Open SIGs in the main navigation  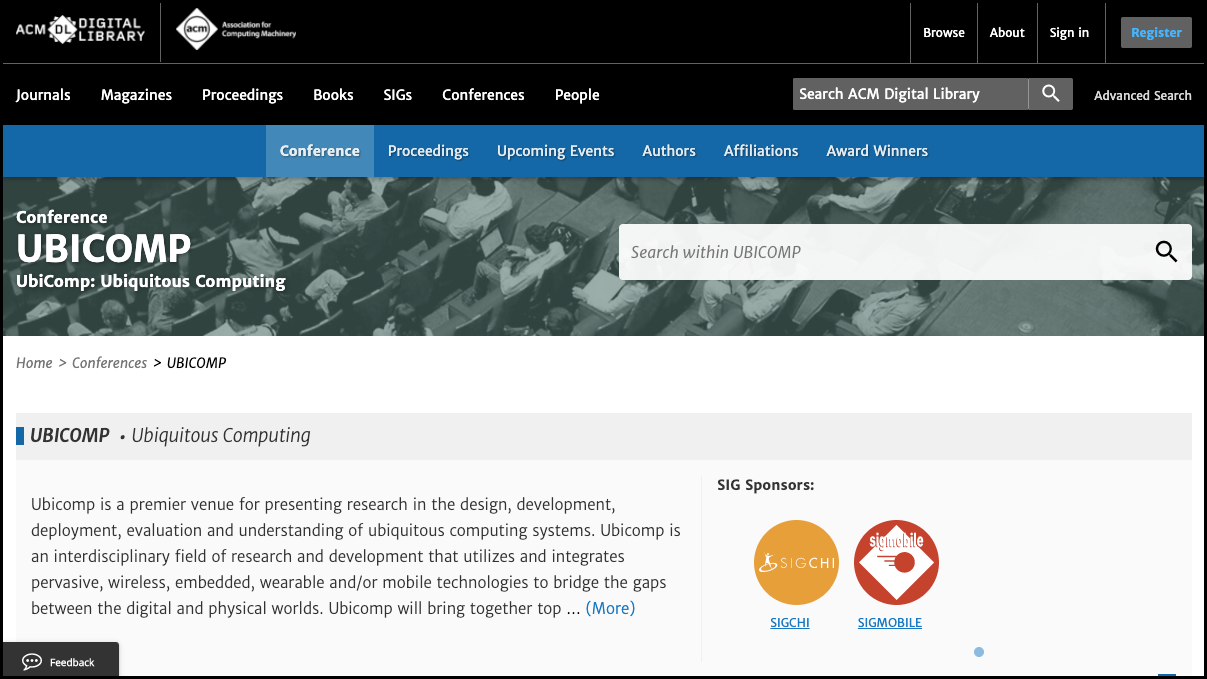[398, 95]
